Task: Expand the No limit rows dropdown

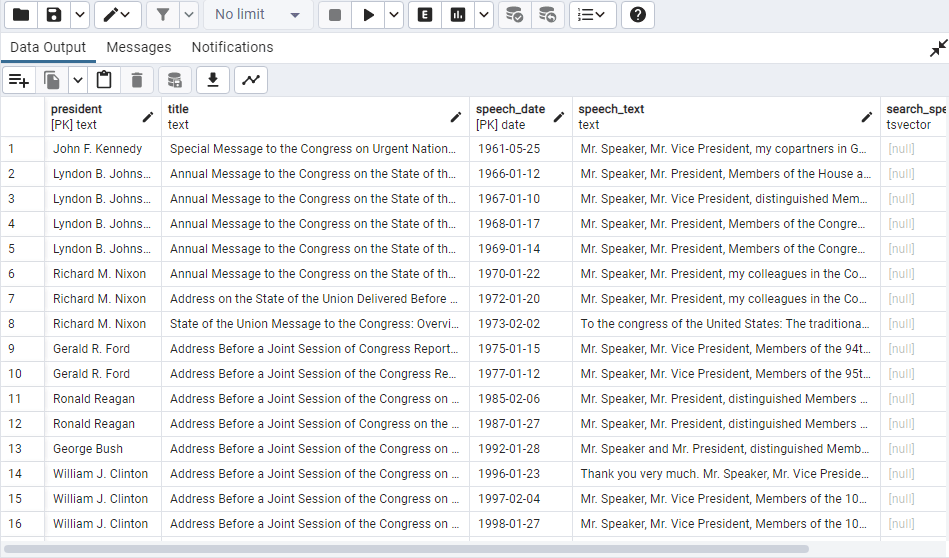Action: coord(257,15)
